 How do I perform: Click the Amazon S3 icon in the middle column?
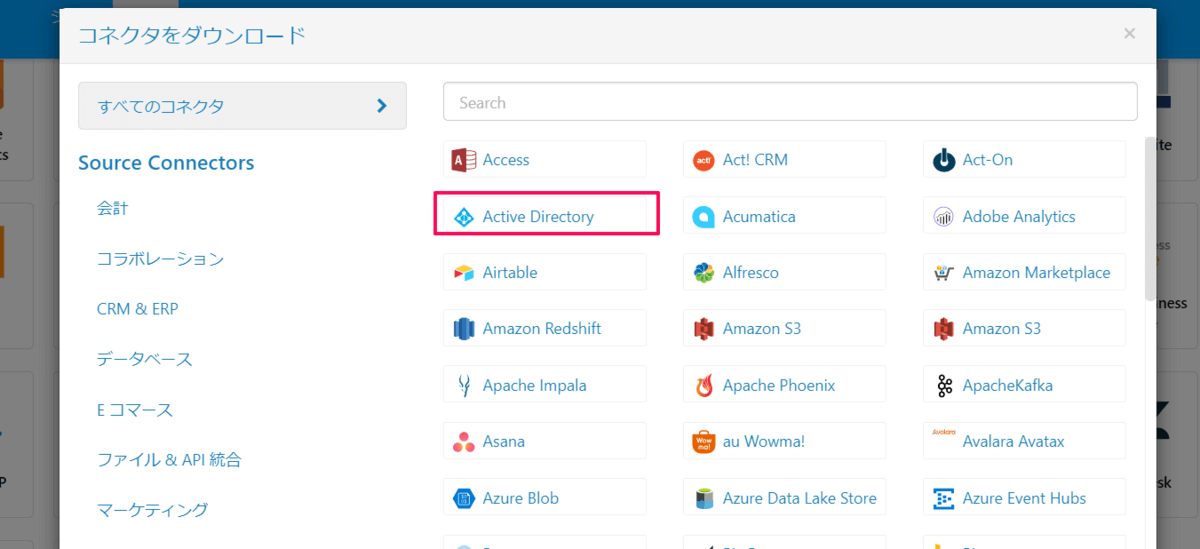[x=704, y=329]
